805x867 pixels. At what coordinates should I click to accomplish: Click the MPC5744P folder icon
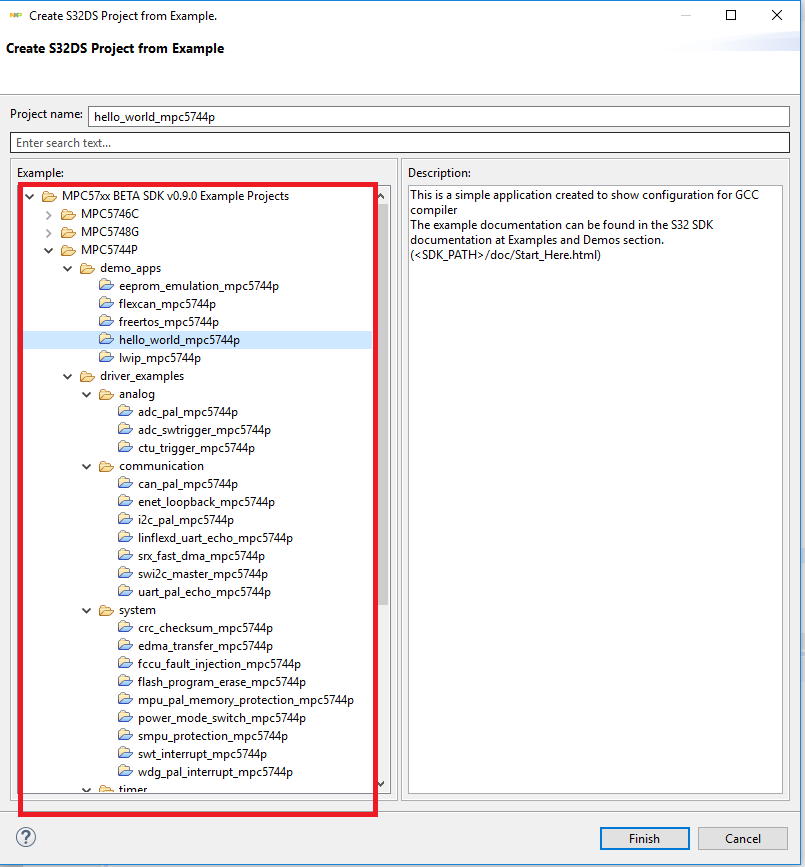click(x=69, y=250)
